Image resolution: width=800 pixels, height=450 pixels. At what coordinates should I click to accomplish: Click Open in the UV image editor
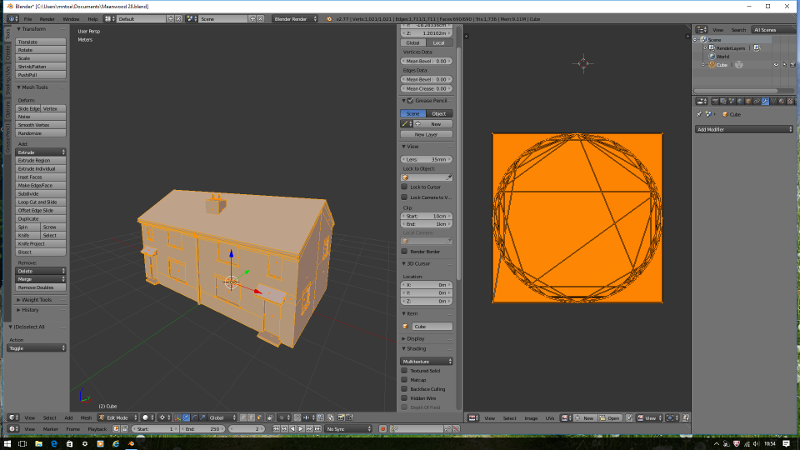point(609,418)
